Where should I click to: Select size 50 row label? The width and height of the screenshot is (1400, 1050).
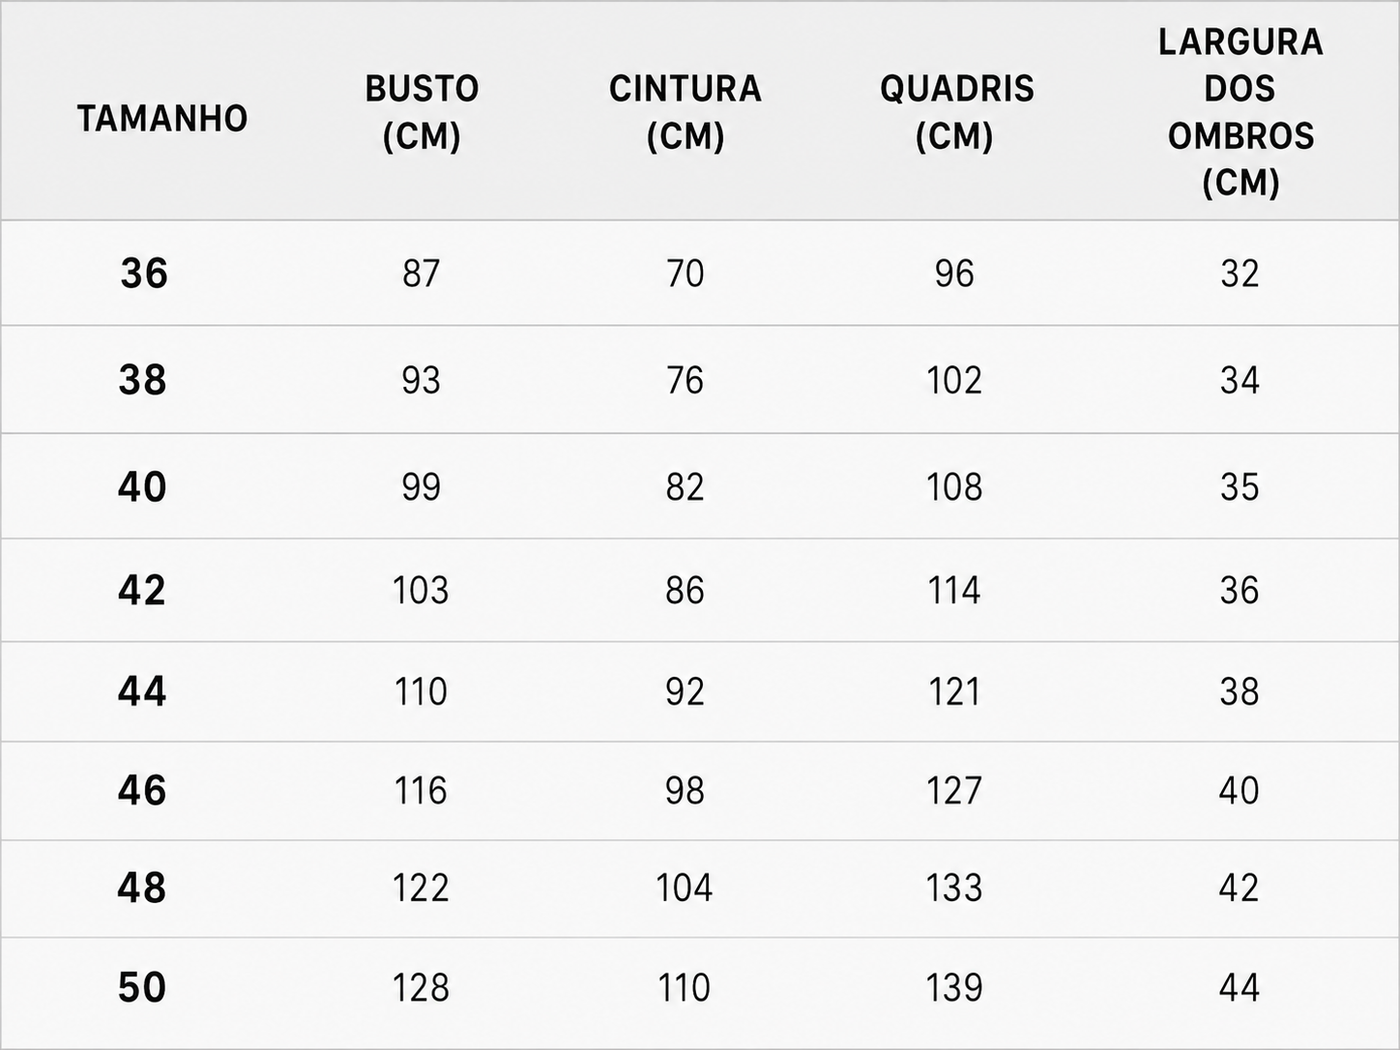pos(142,988)
